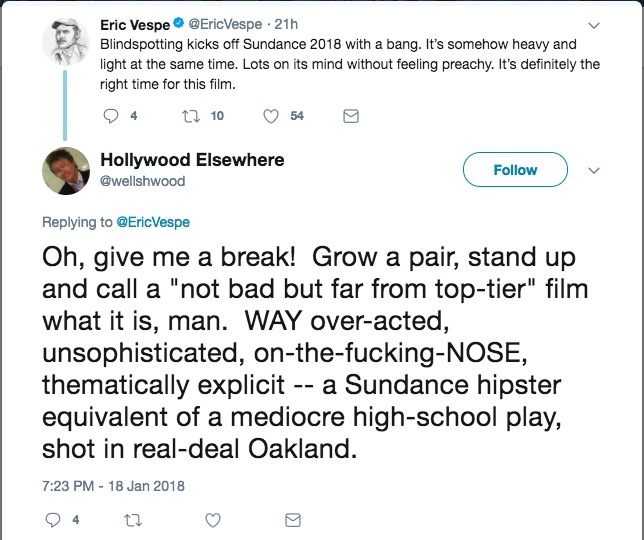Reply to Hollywood Elsewhere's tweet

pos(55,520)
